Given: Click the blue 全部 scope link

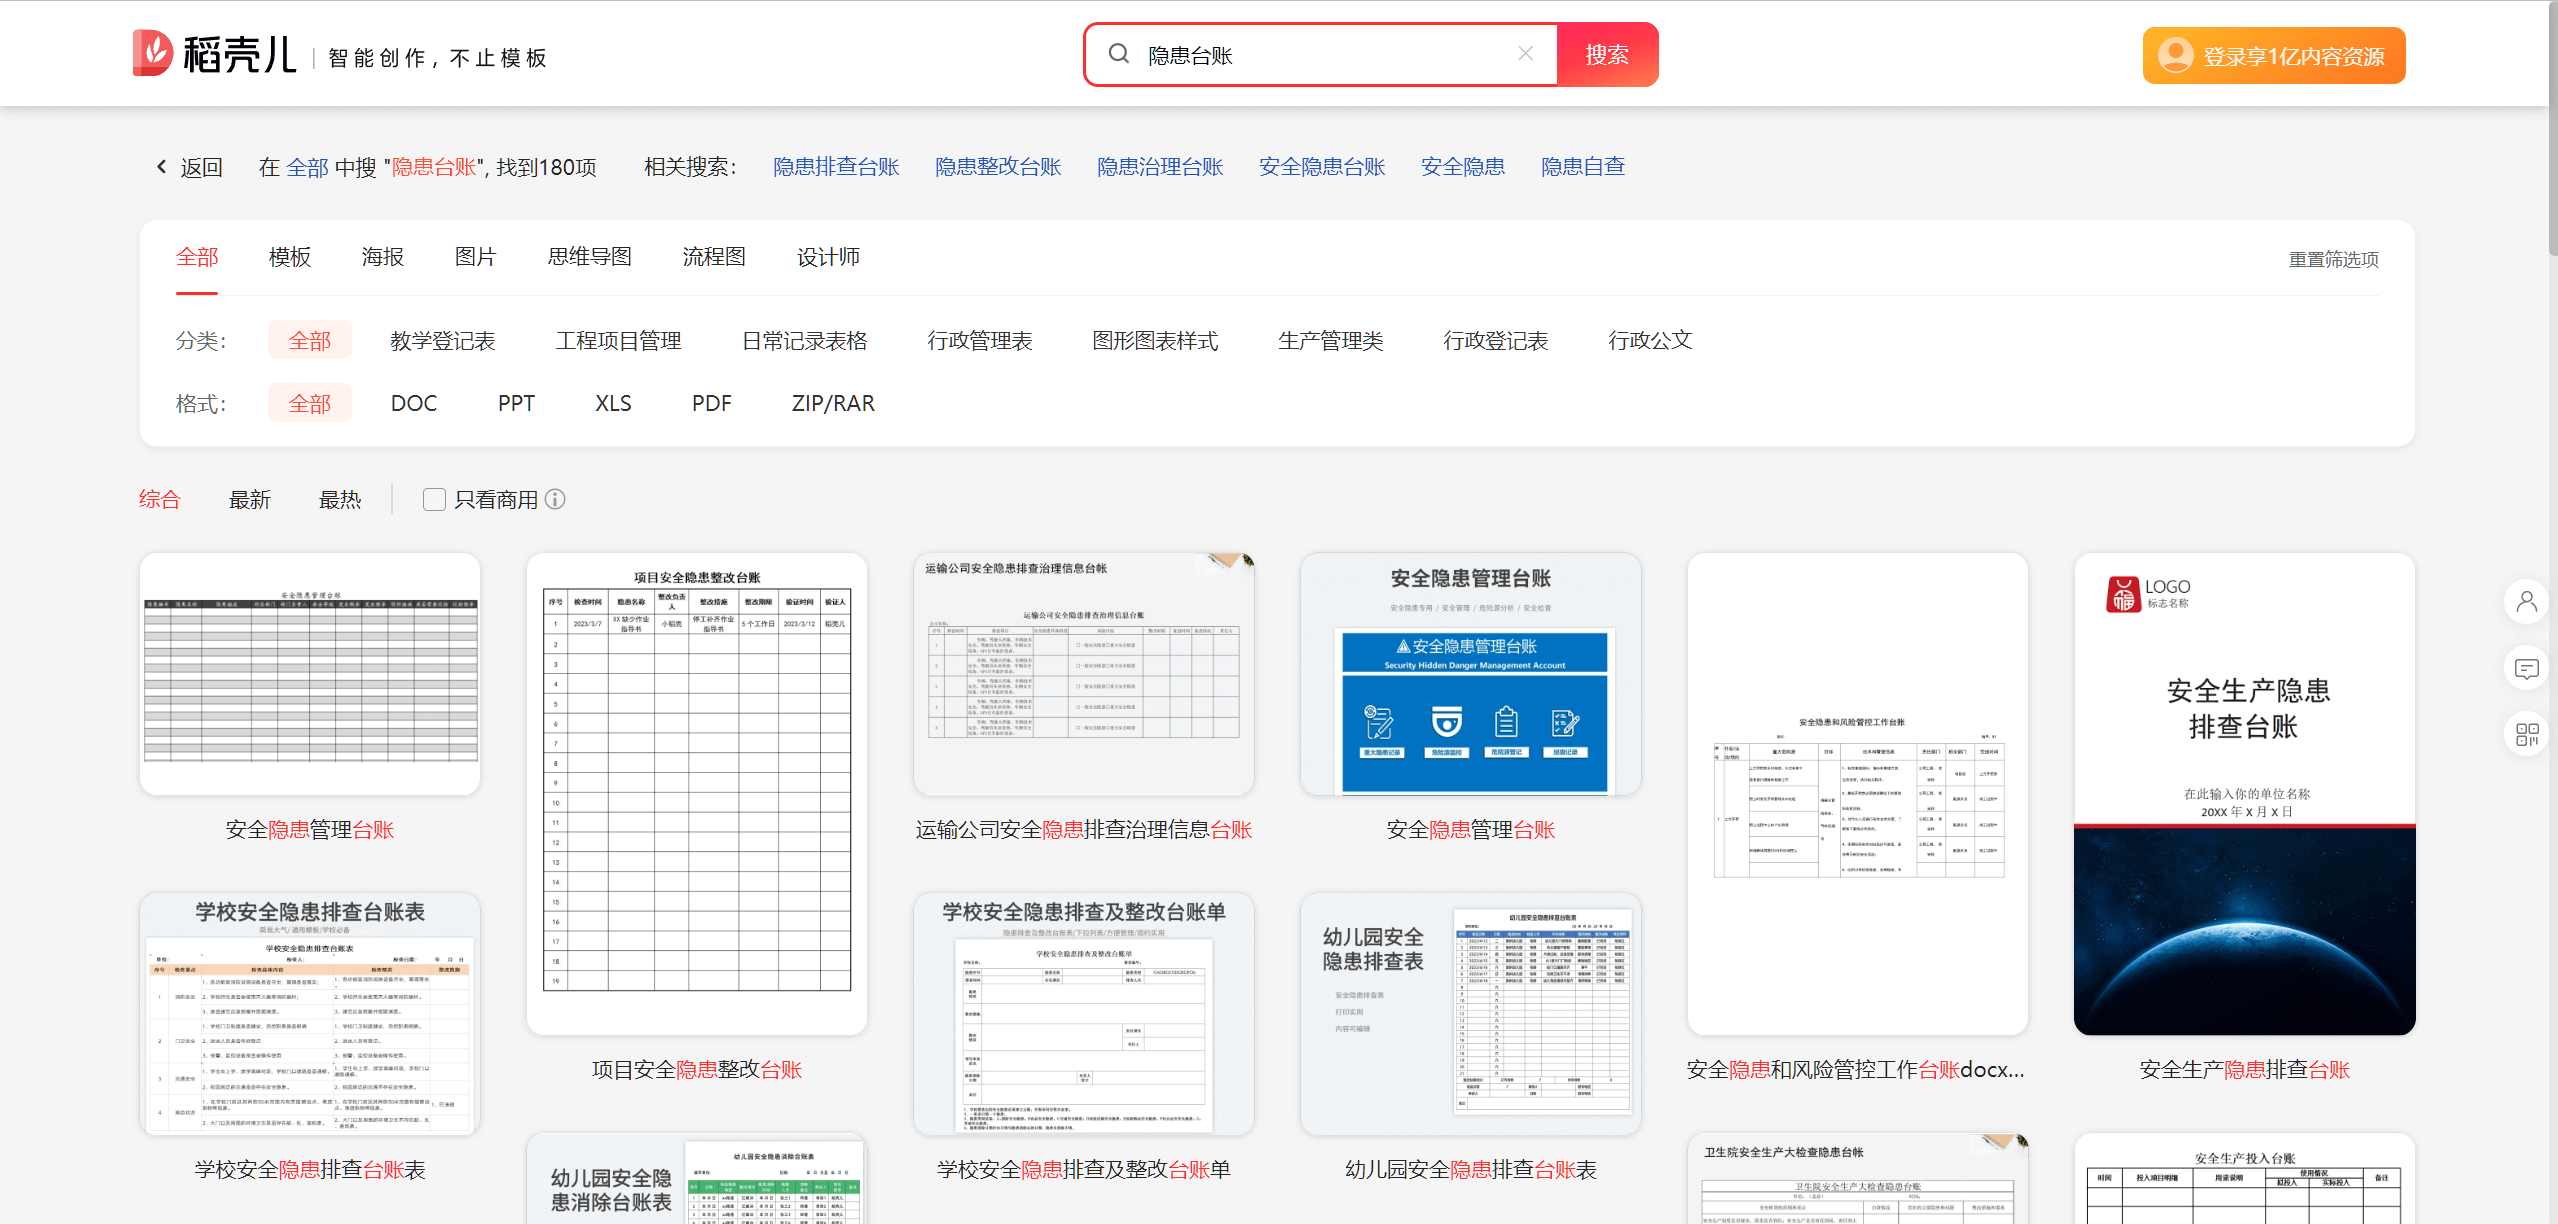Looking at the screenshot, I should 307,167.
